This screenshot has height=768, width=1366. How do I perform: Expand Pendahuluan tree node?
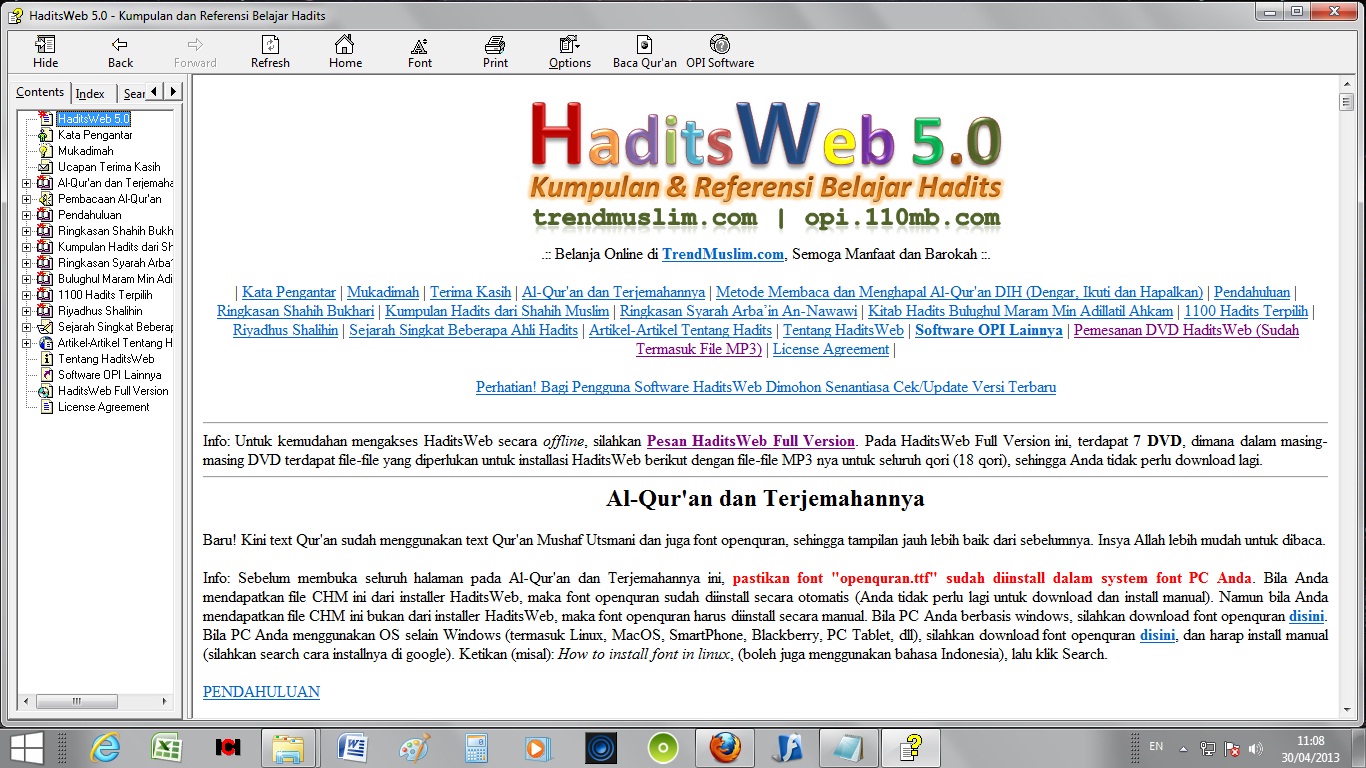click(26, 215)
